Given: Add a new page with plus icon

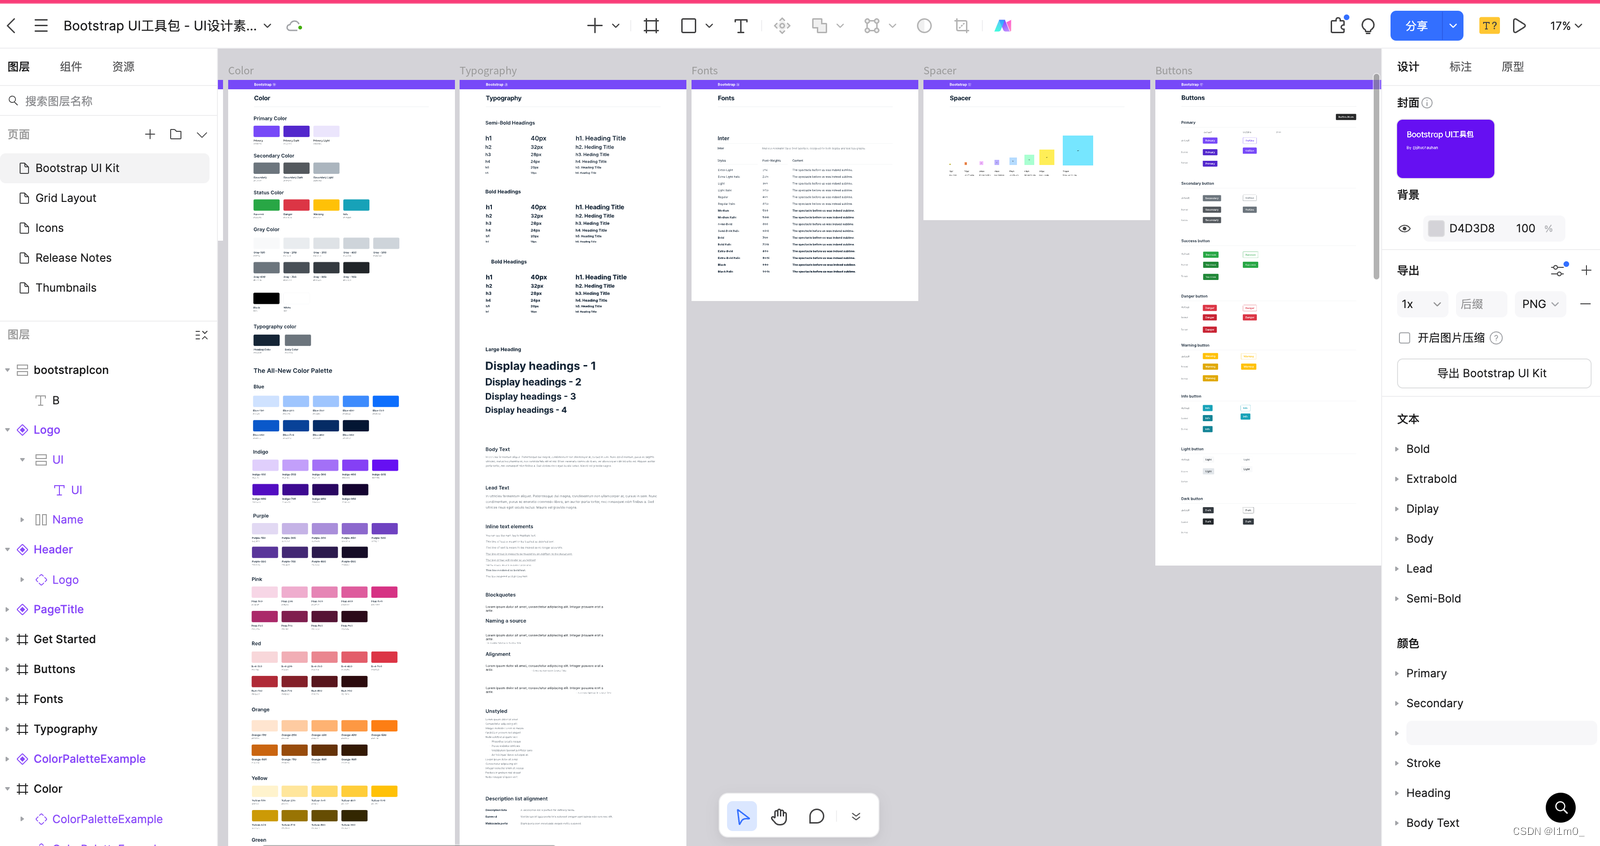Looking at the screenshot, I should (x=150, y=134).
